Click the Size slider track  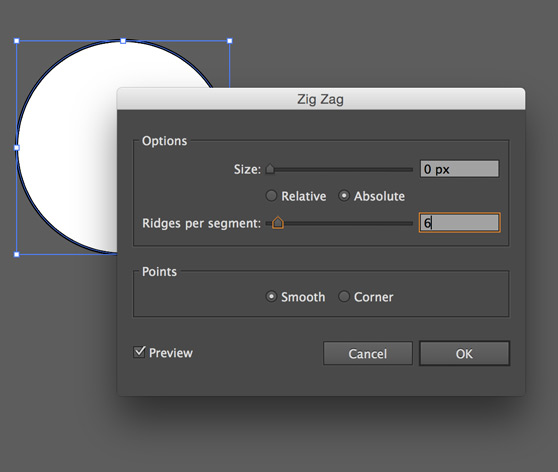[339, 170]
